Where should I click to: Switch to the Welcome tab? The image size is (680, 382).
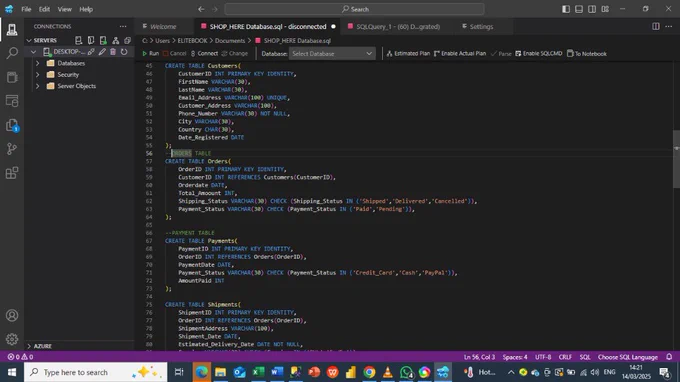pos(163,26)
